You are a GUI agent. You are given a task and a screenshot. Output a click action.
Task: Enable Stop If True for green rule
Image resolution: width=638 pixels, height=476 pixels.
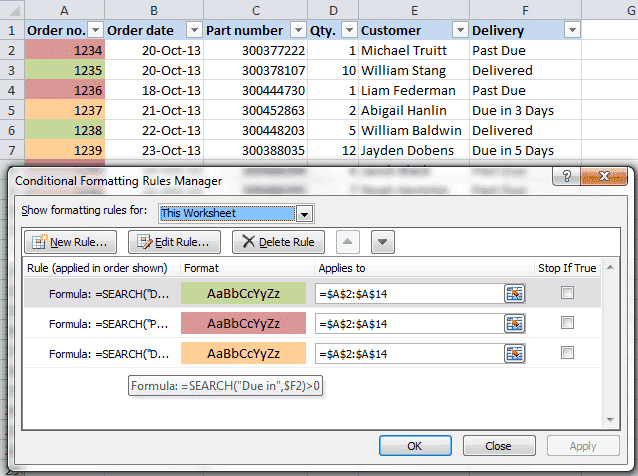(568, 293)
